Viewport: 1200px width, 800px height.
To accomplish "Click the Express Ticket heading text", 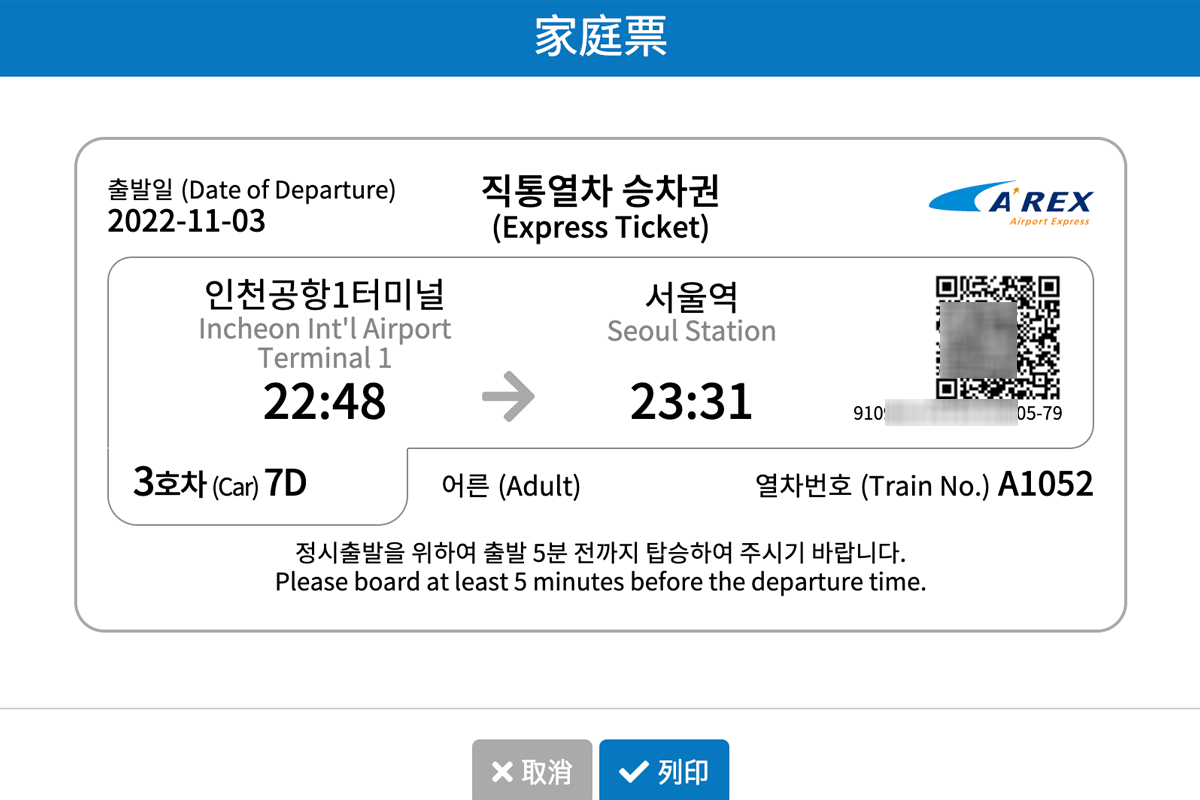I will click(x=600, y=228).
